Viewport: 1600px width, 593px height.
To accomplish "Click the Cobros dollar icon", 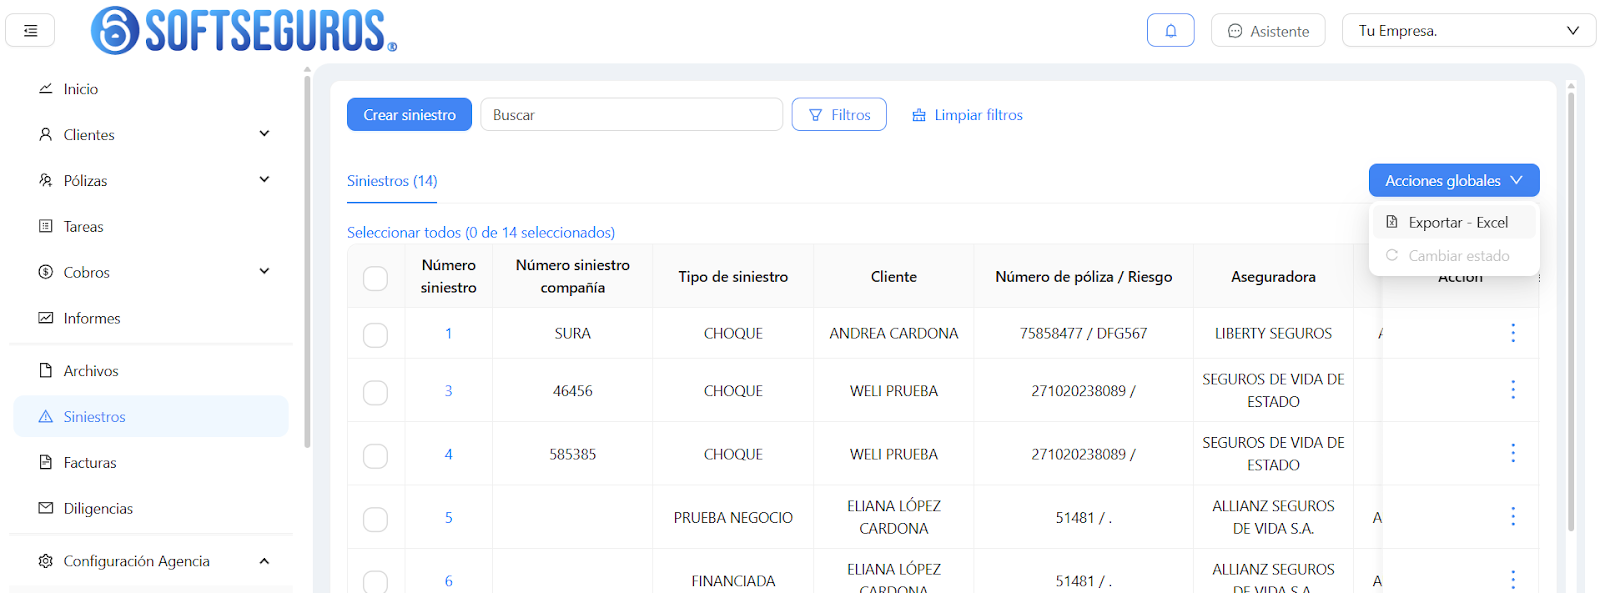I will click(45, 272).
